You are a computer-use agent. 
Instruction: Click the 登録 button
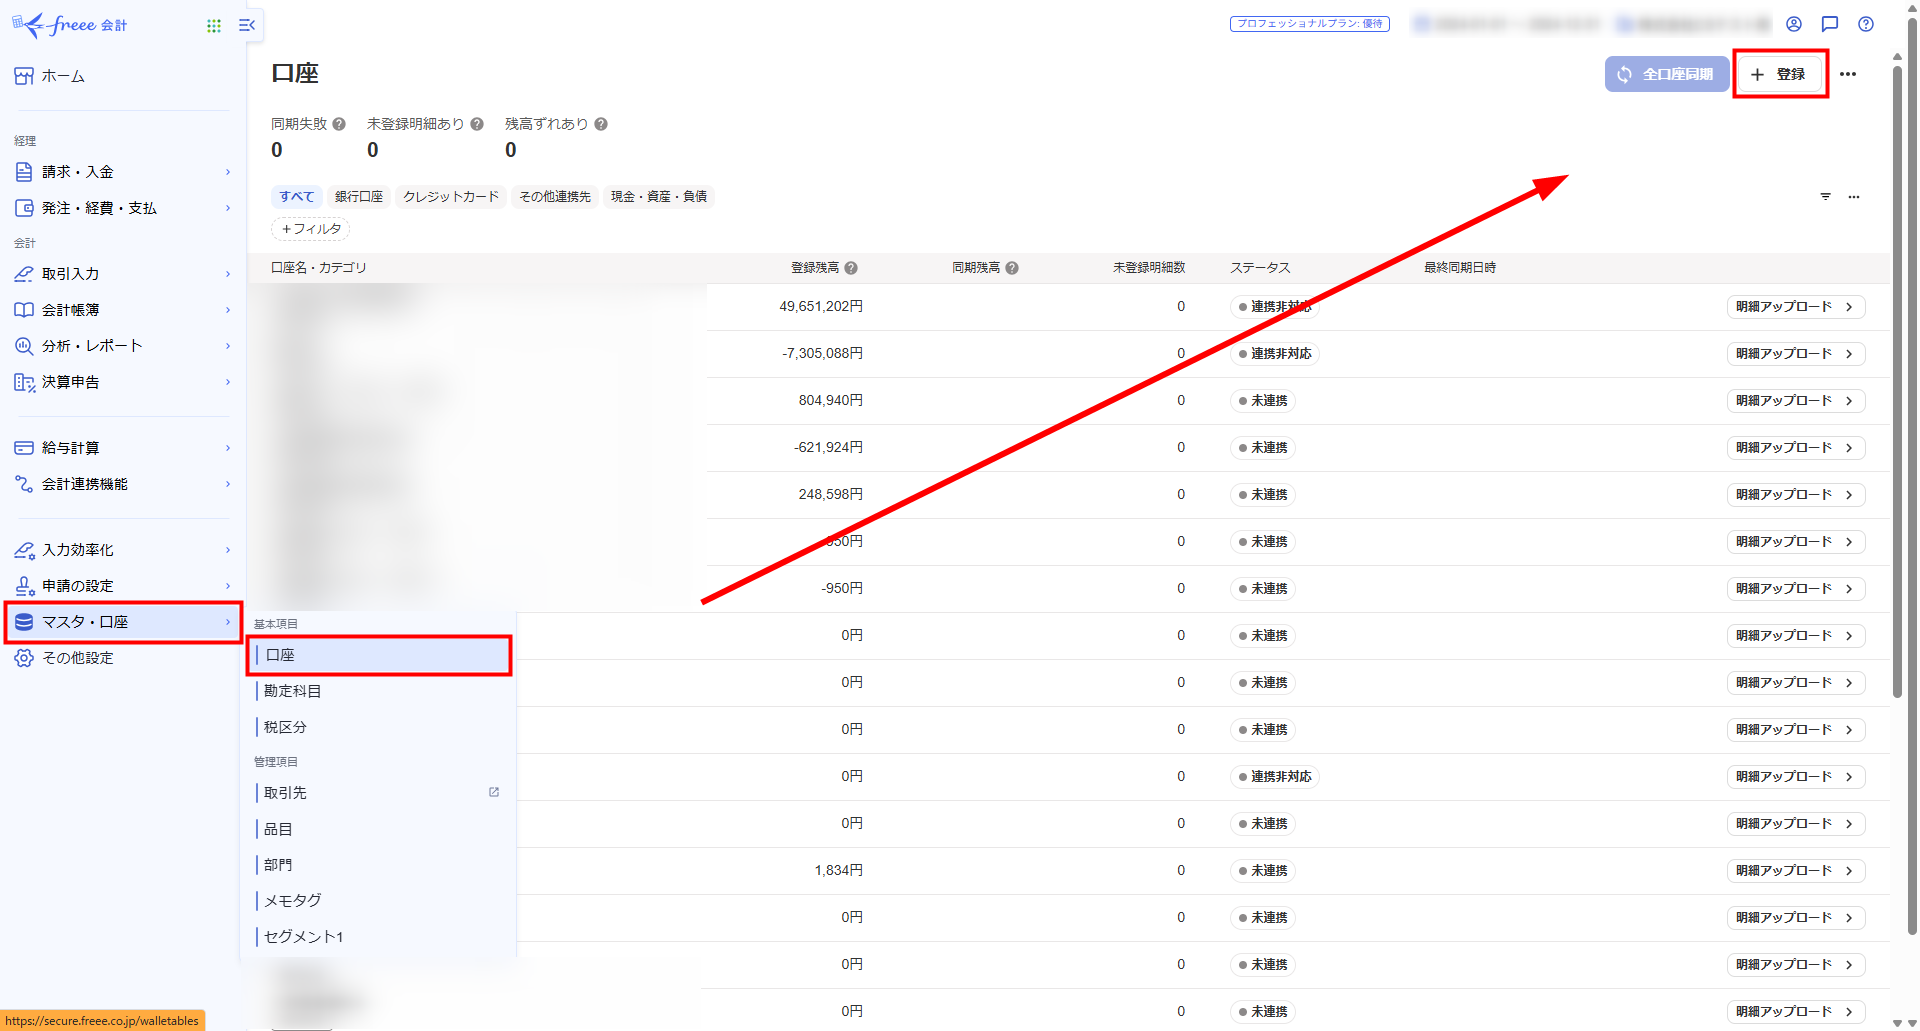click(1780, 74)
